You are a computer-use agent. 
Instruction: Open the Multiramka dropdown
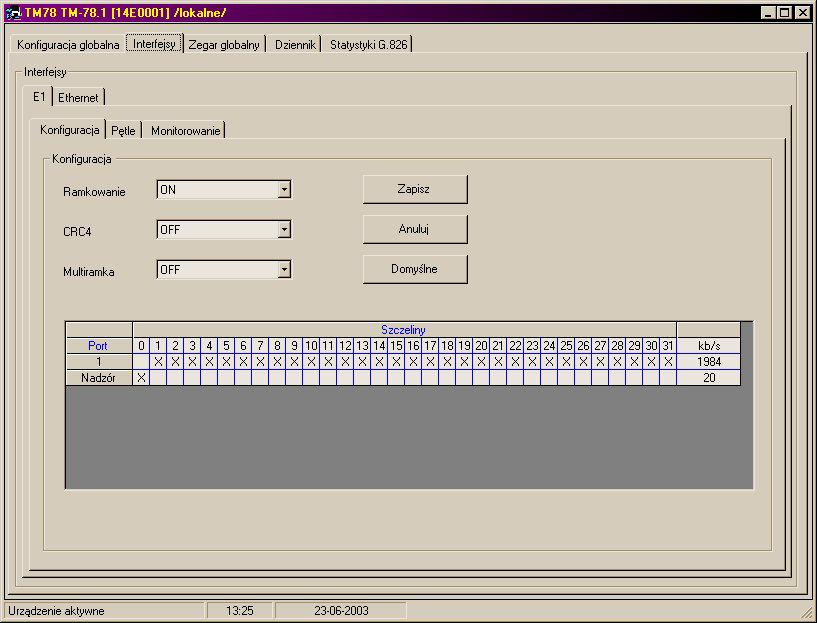284,269
